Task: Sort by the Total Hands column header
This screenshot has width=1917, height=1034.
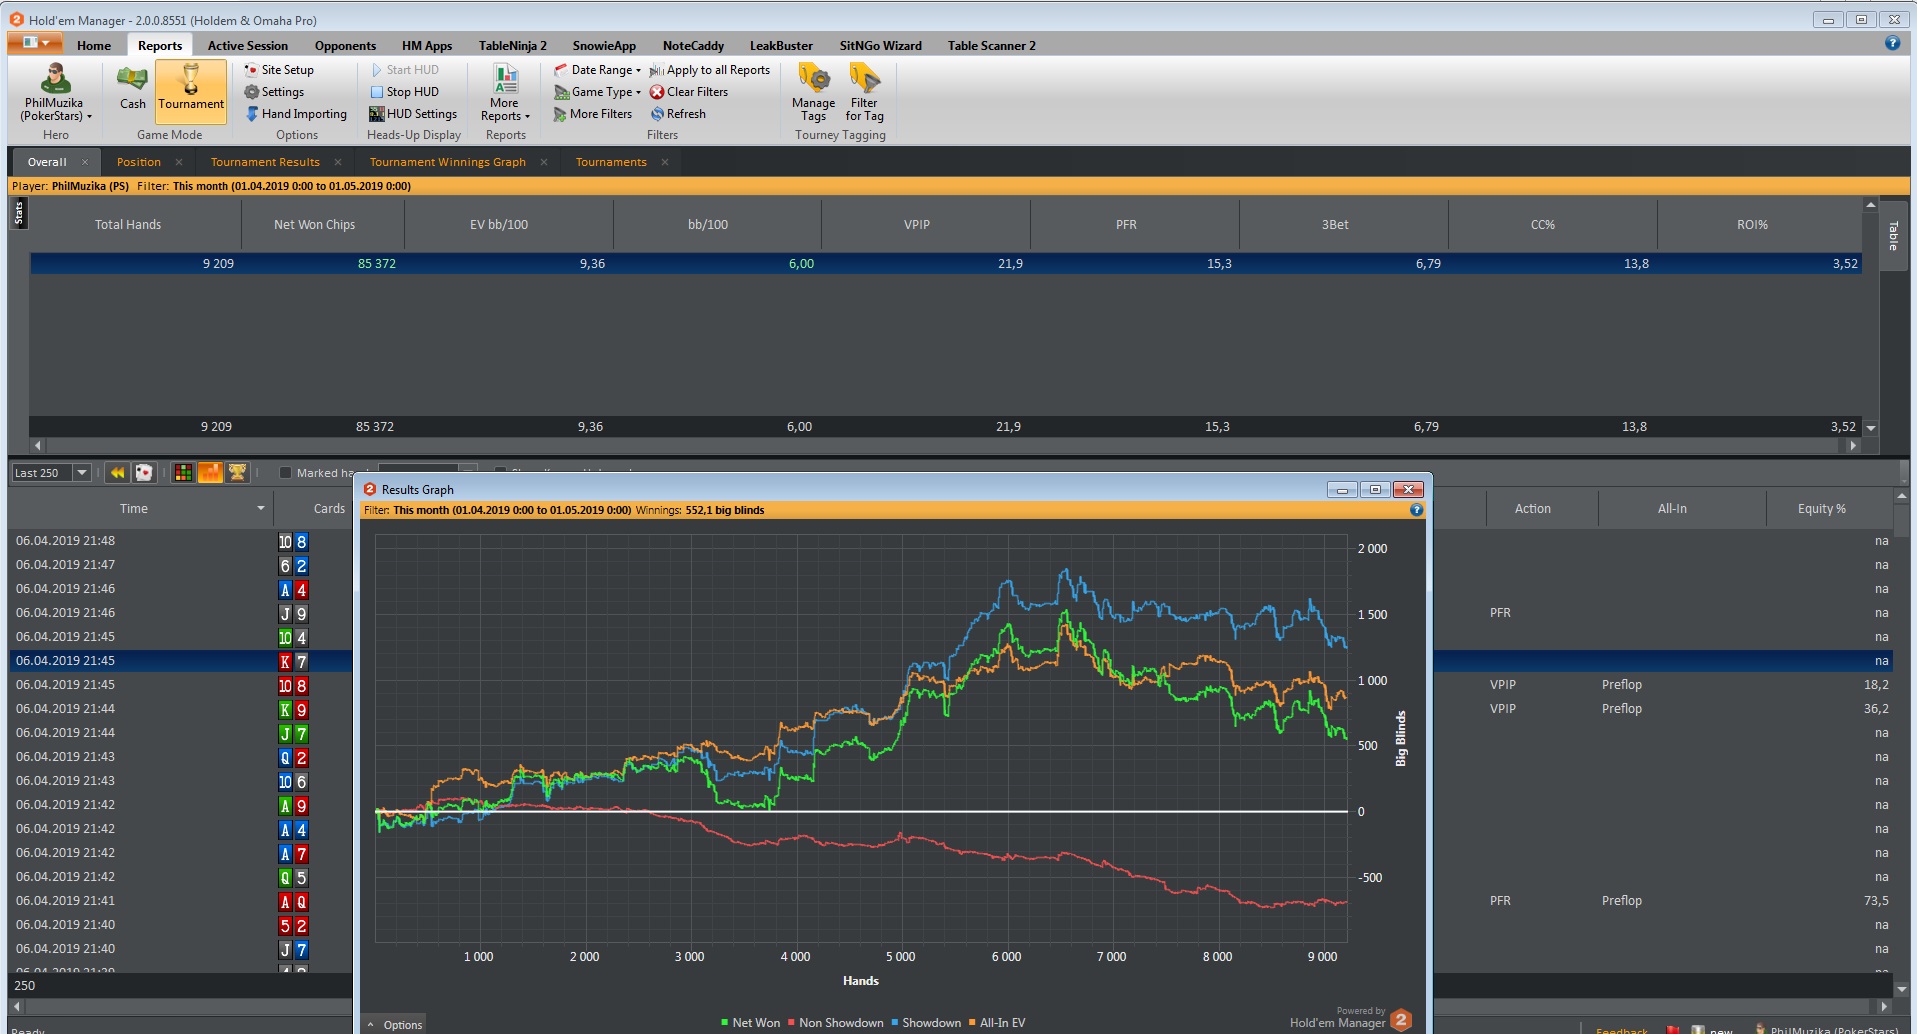Action: (128, 225)
